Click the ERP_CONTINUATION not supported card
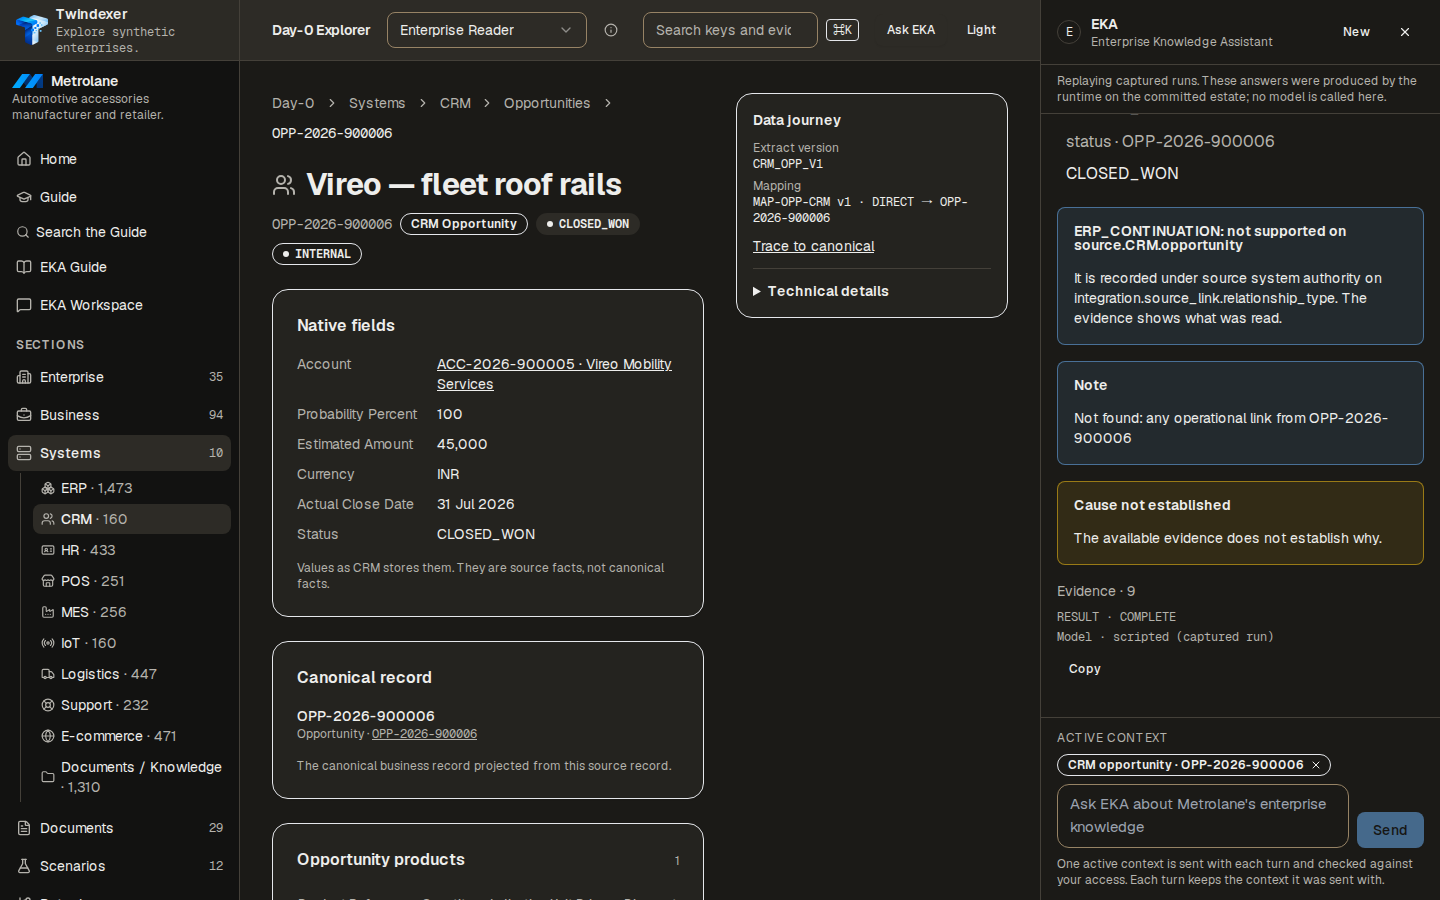1440x900 pixels. (1240, 276)
